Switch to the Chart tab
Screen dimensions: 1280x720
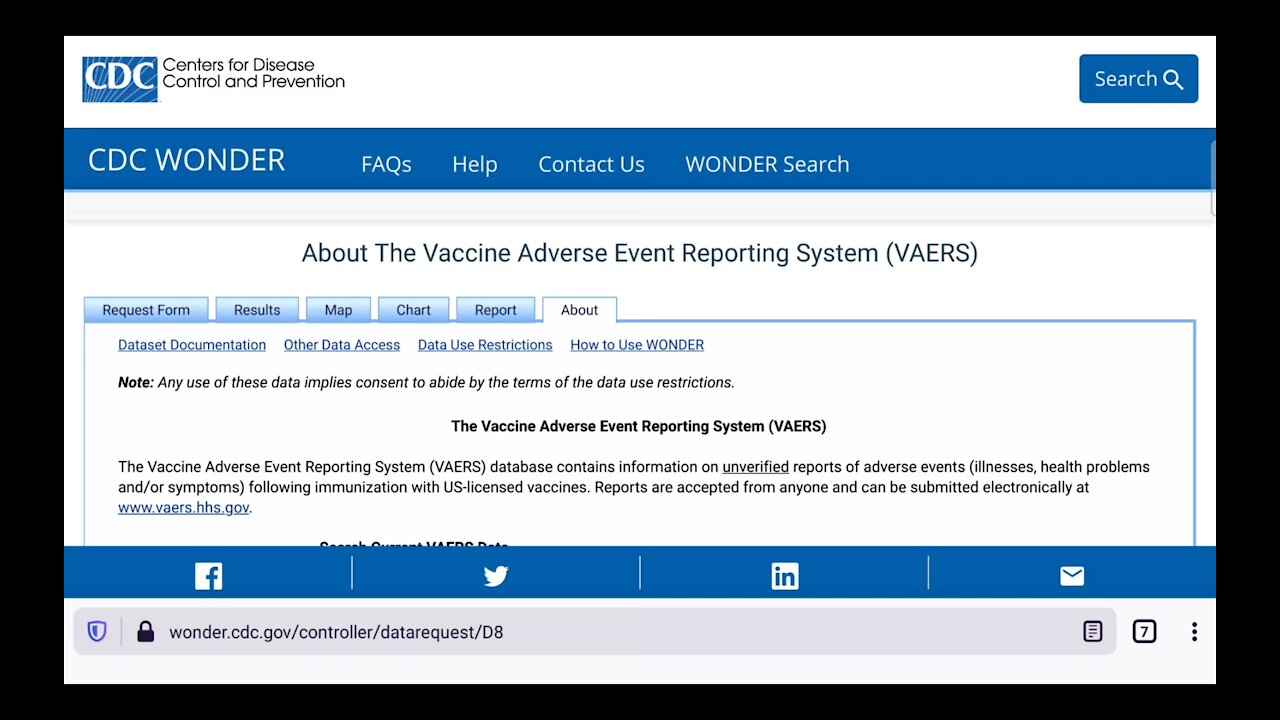tap(413, 310)
